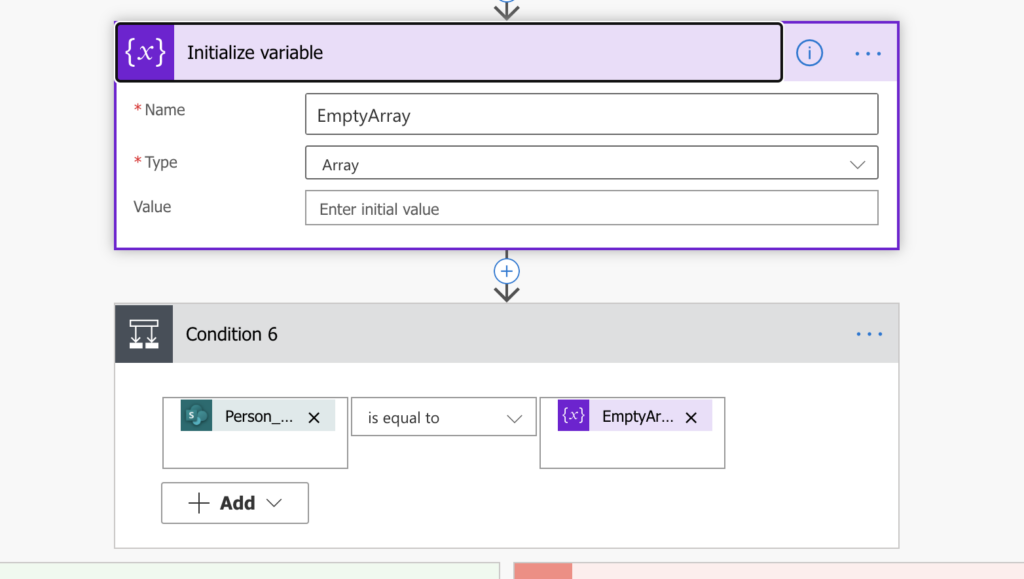1024x579 pixels.
Task: Click the left condition value box
Action: point(255,433)
